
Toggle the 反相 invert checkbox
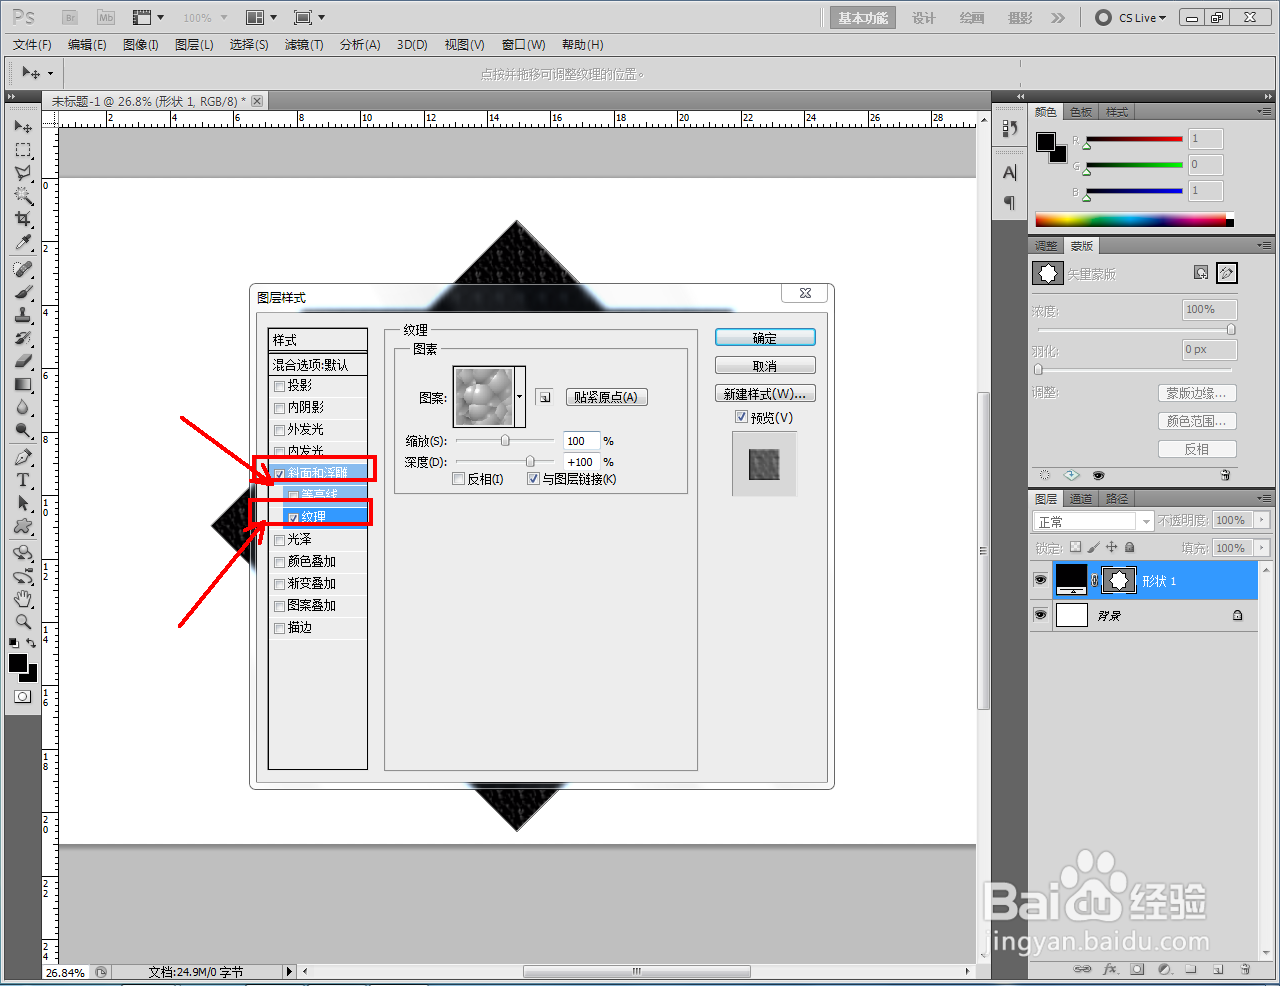[459, 479]
